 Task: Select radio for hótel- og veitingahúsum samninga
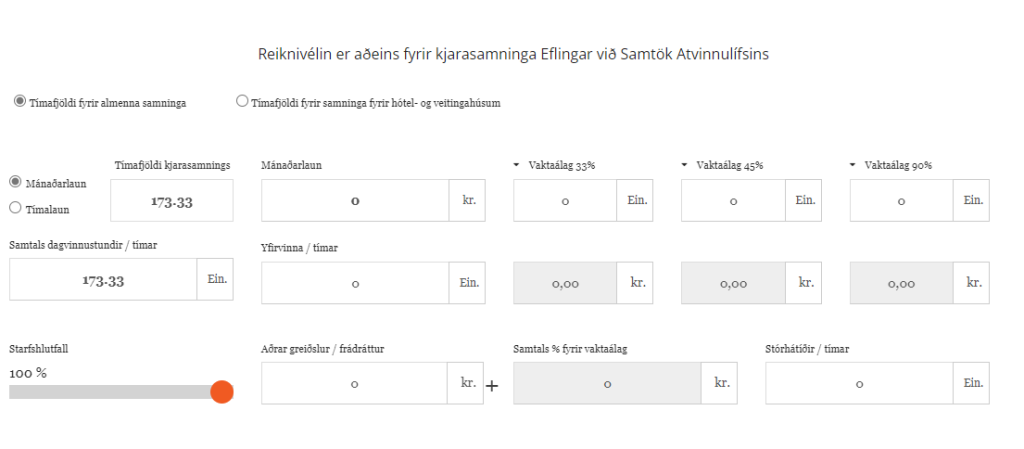coord(242,101)
